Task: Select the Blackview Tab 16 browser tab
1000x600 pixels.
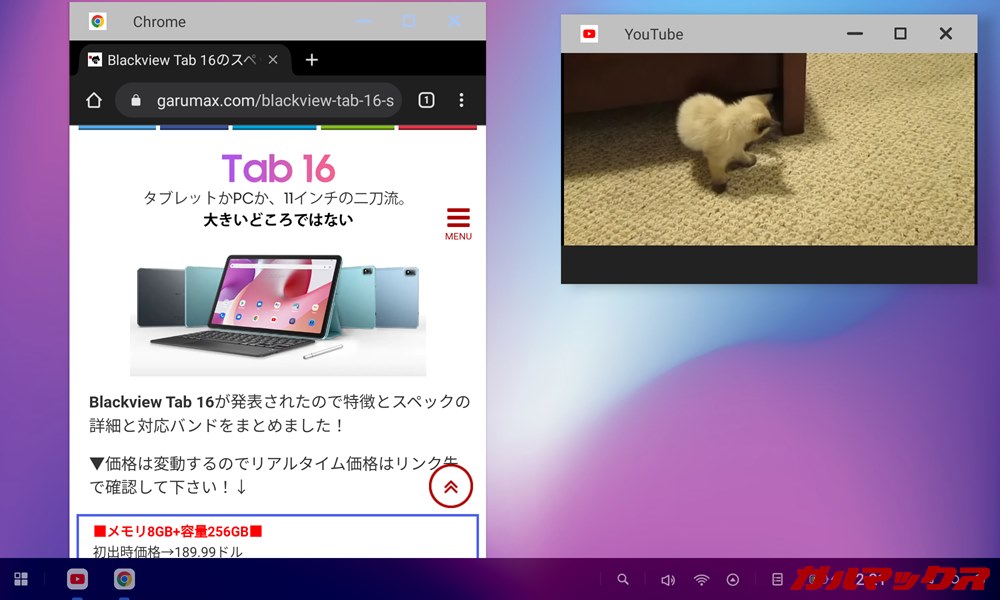Action: (x=170, y=60)
